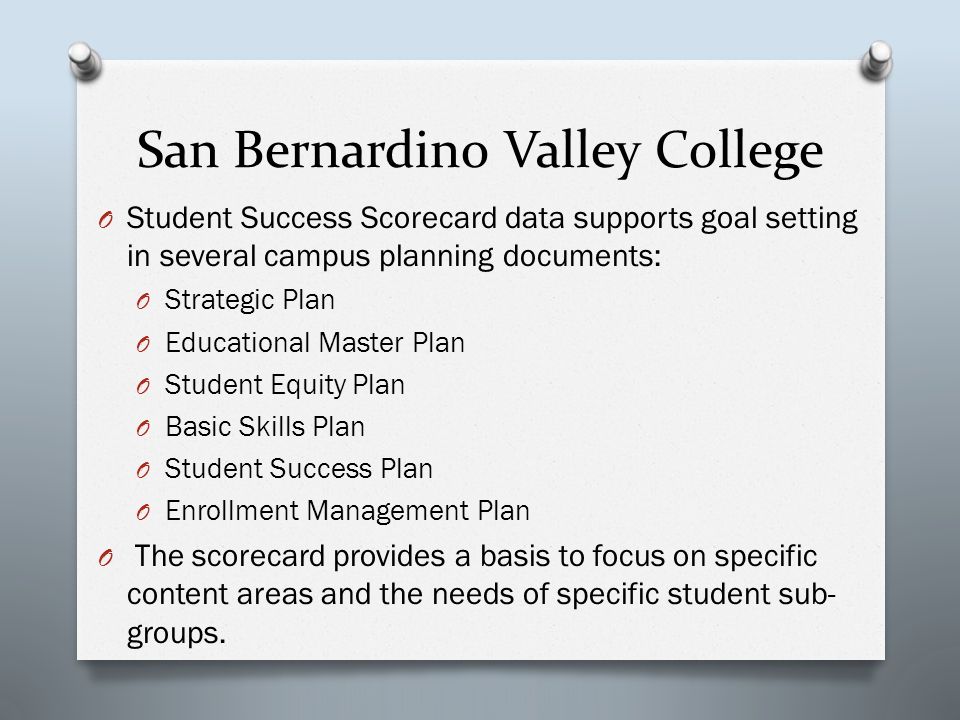Click the campus planning documents line
Screen dimensions: 960x720
(394, 256)
